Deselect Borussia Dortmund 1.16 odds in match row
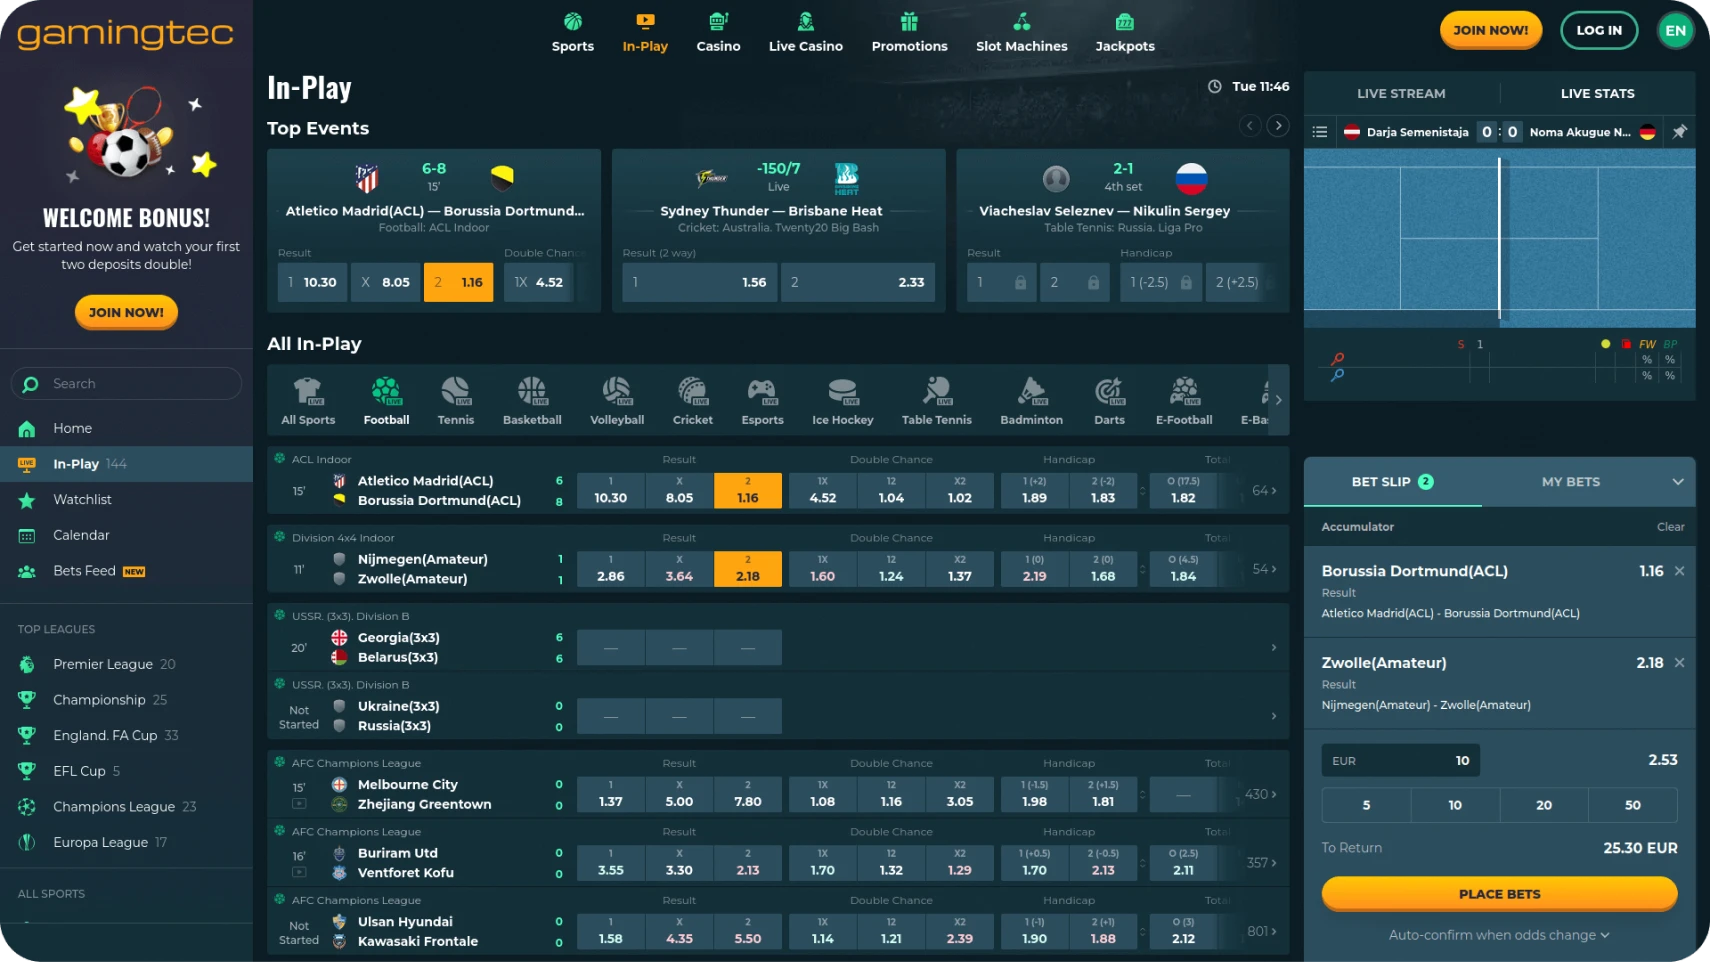 (747, 490)
